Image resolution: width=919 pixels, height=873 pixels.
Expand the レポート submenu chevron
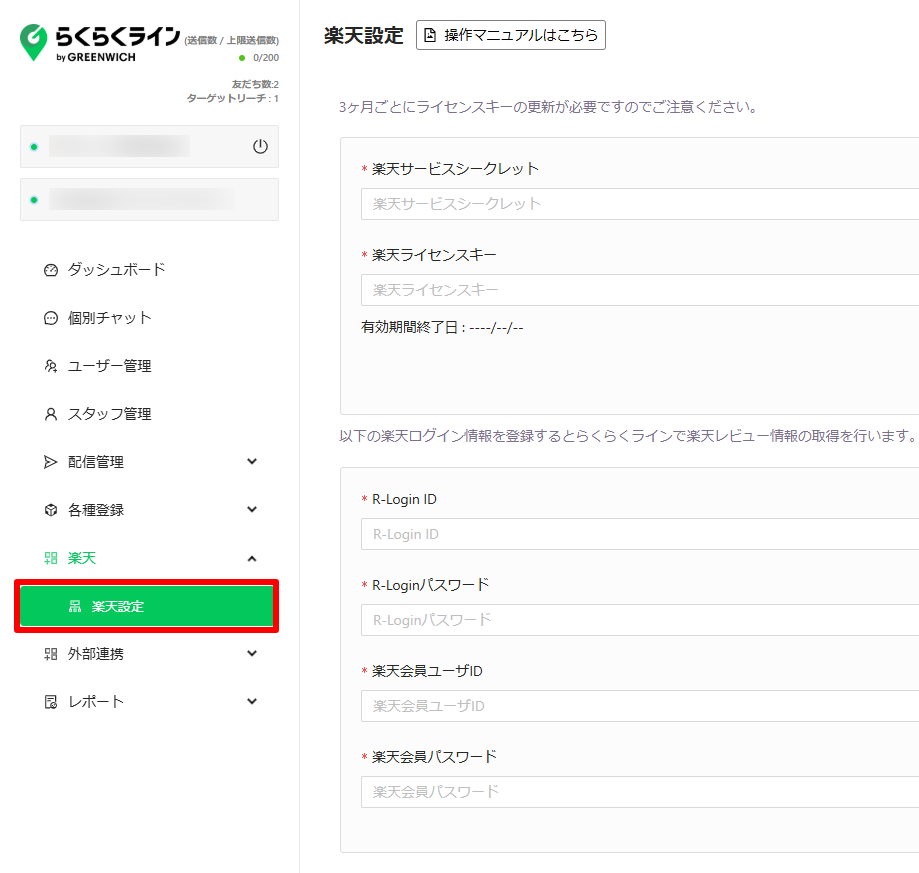pos(252,701)
